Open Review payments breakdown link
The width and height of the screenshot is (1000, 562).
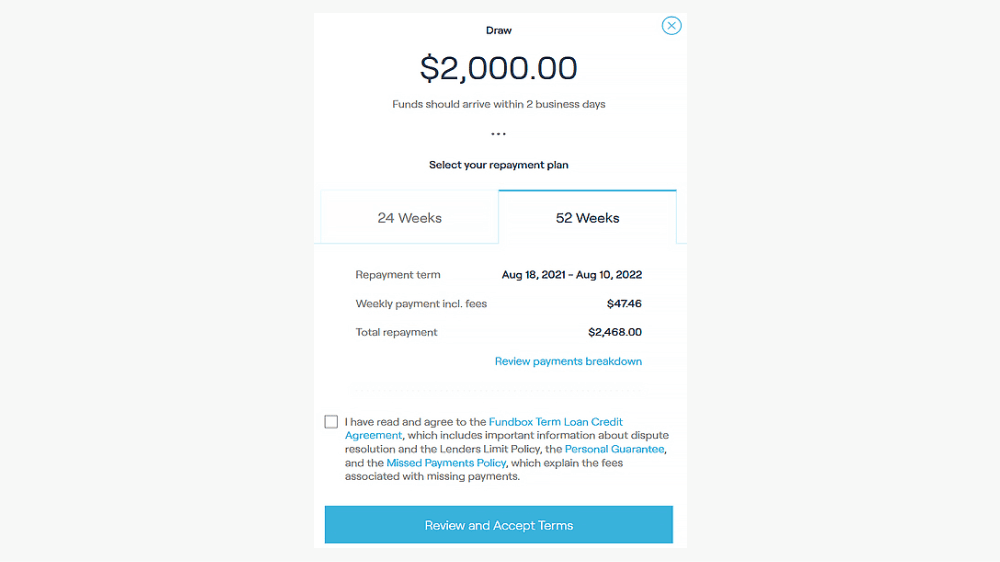click(x=568, y=361)
